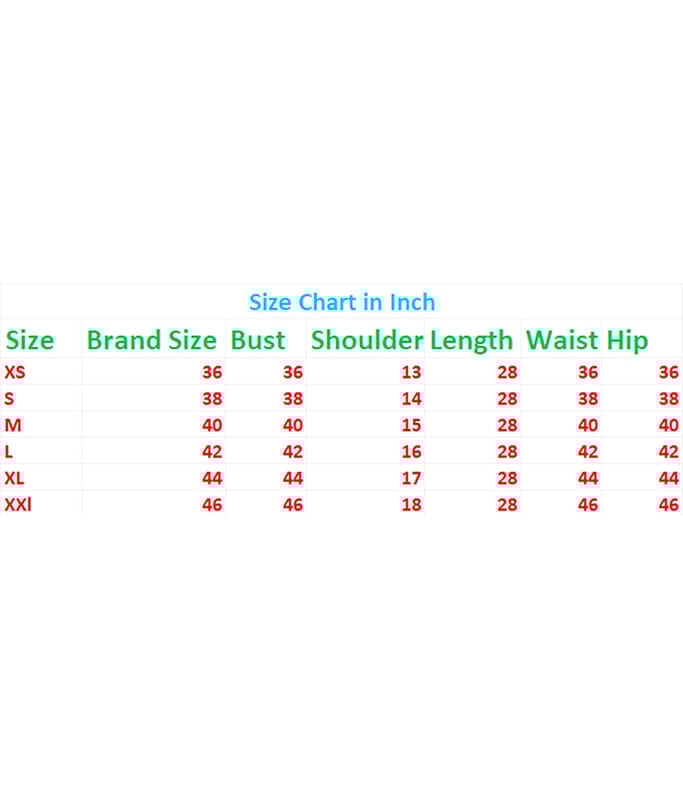Select the Brand Size value for L
This screenshot has width=683, height=800.
(212, 452)
